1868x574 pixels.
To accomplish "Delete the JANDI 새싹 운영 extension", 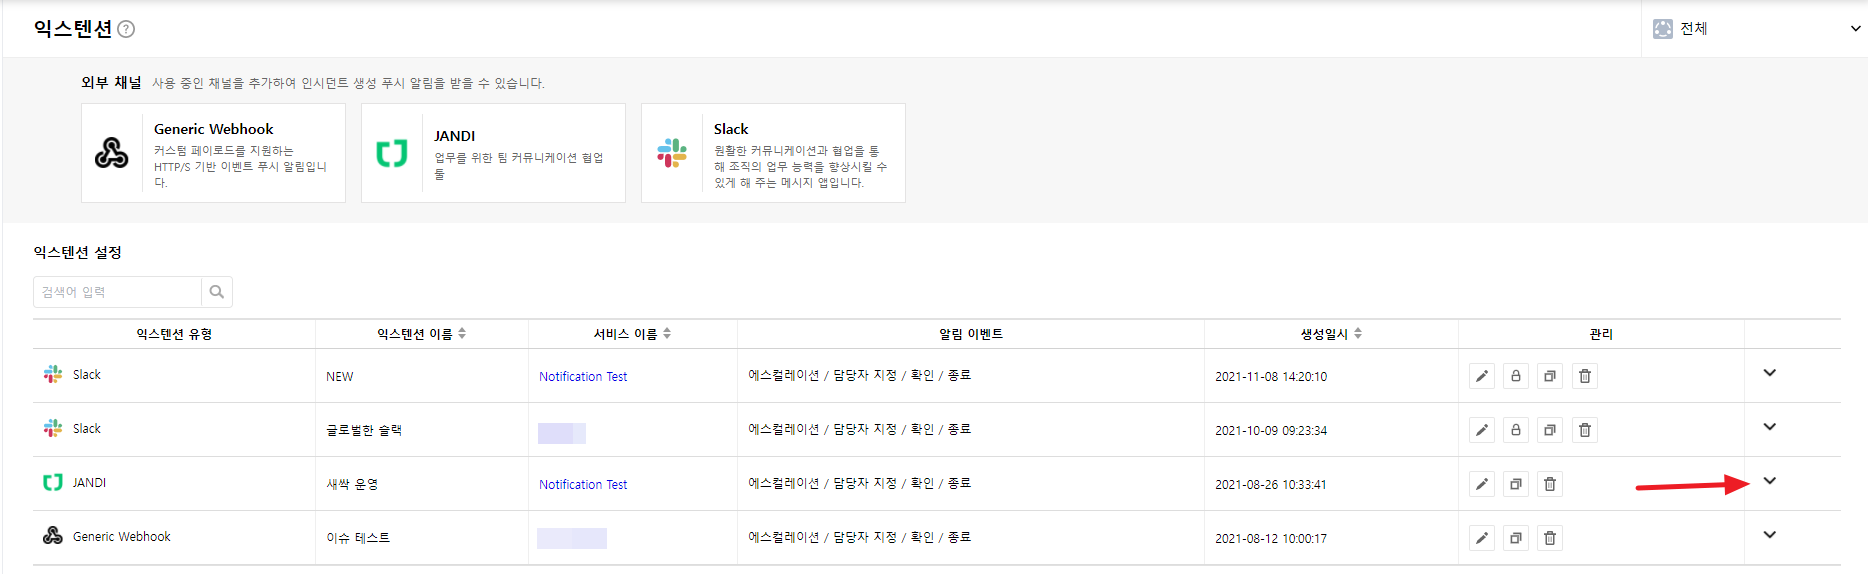I will pyautogui.click(x=1550, y=484).
